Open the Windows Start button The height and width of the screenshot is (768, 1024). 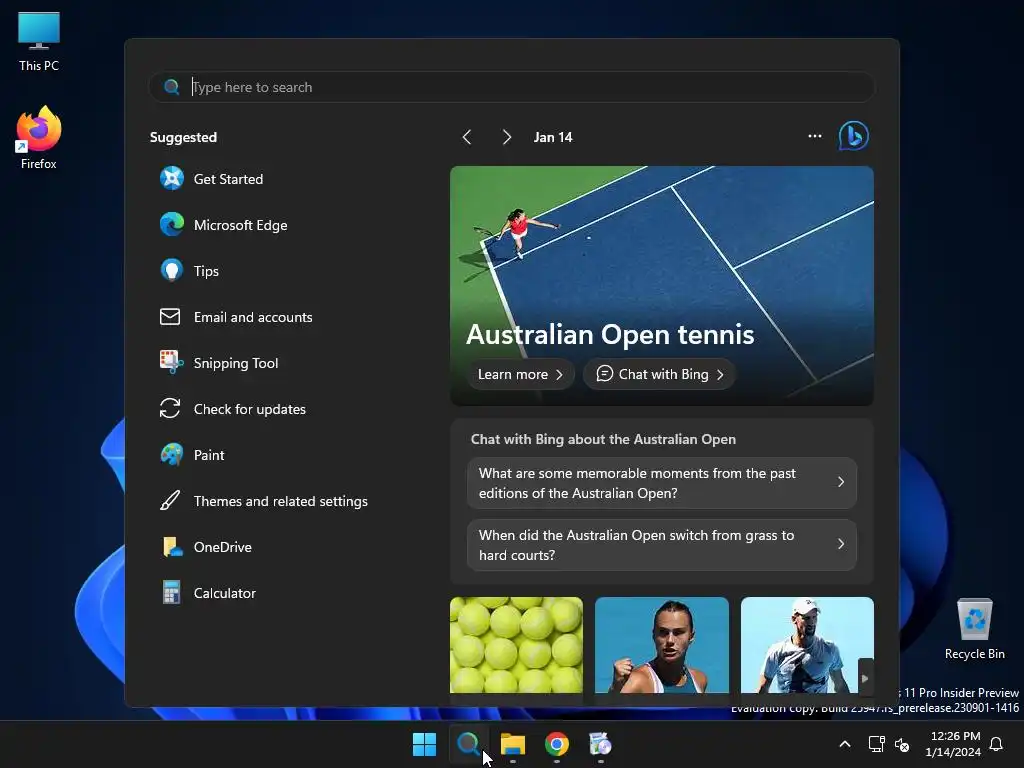pyautogui.click(x=424, y=744)
